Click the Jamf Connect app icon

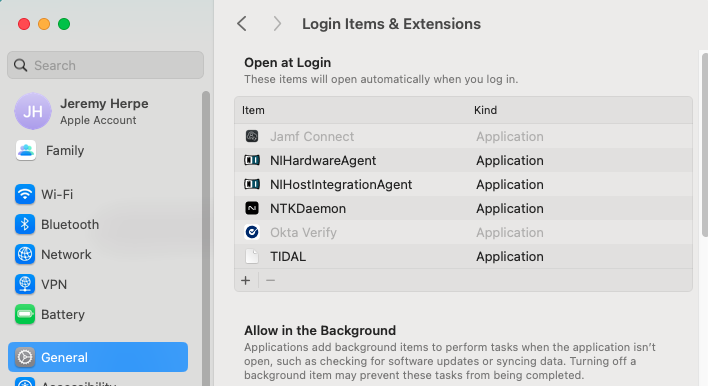pyautogui.click(x=252, y=136)
